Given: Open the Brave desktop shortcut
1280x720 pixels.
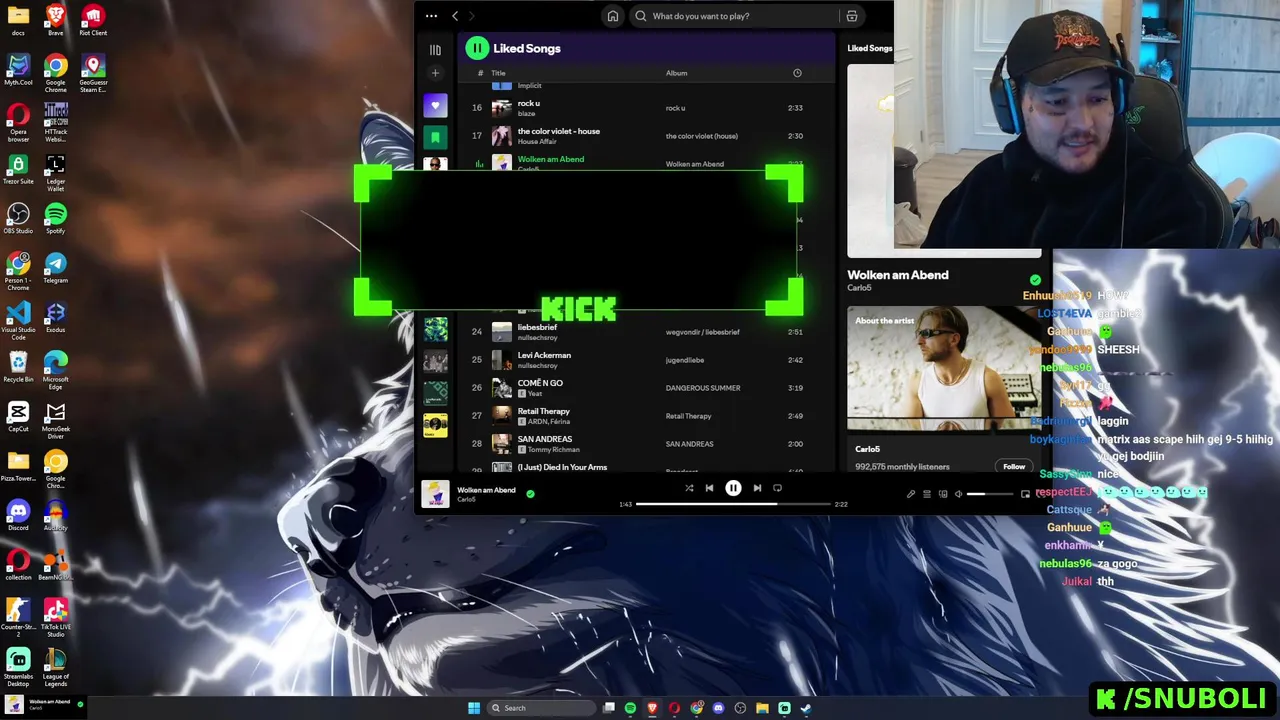Looking at the screenshot, I should (56, 20).
